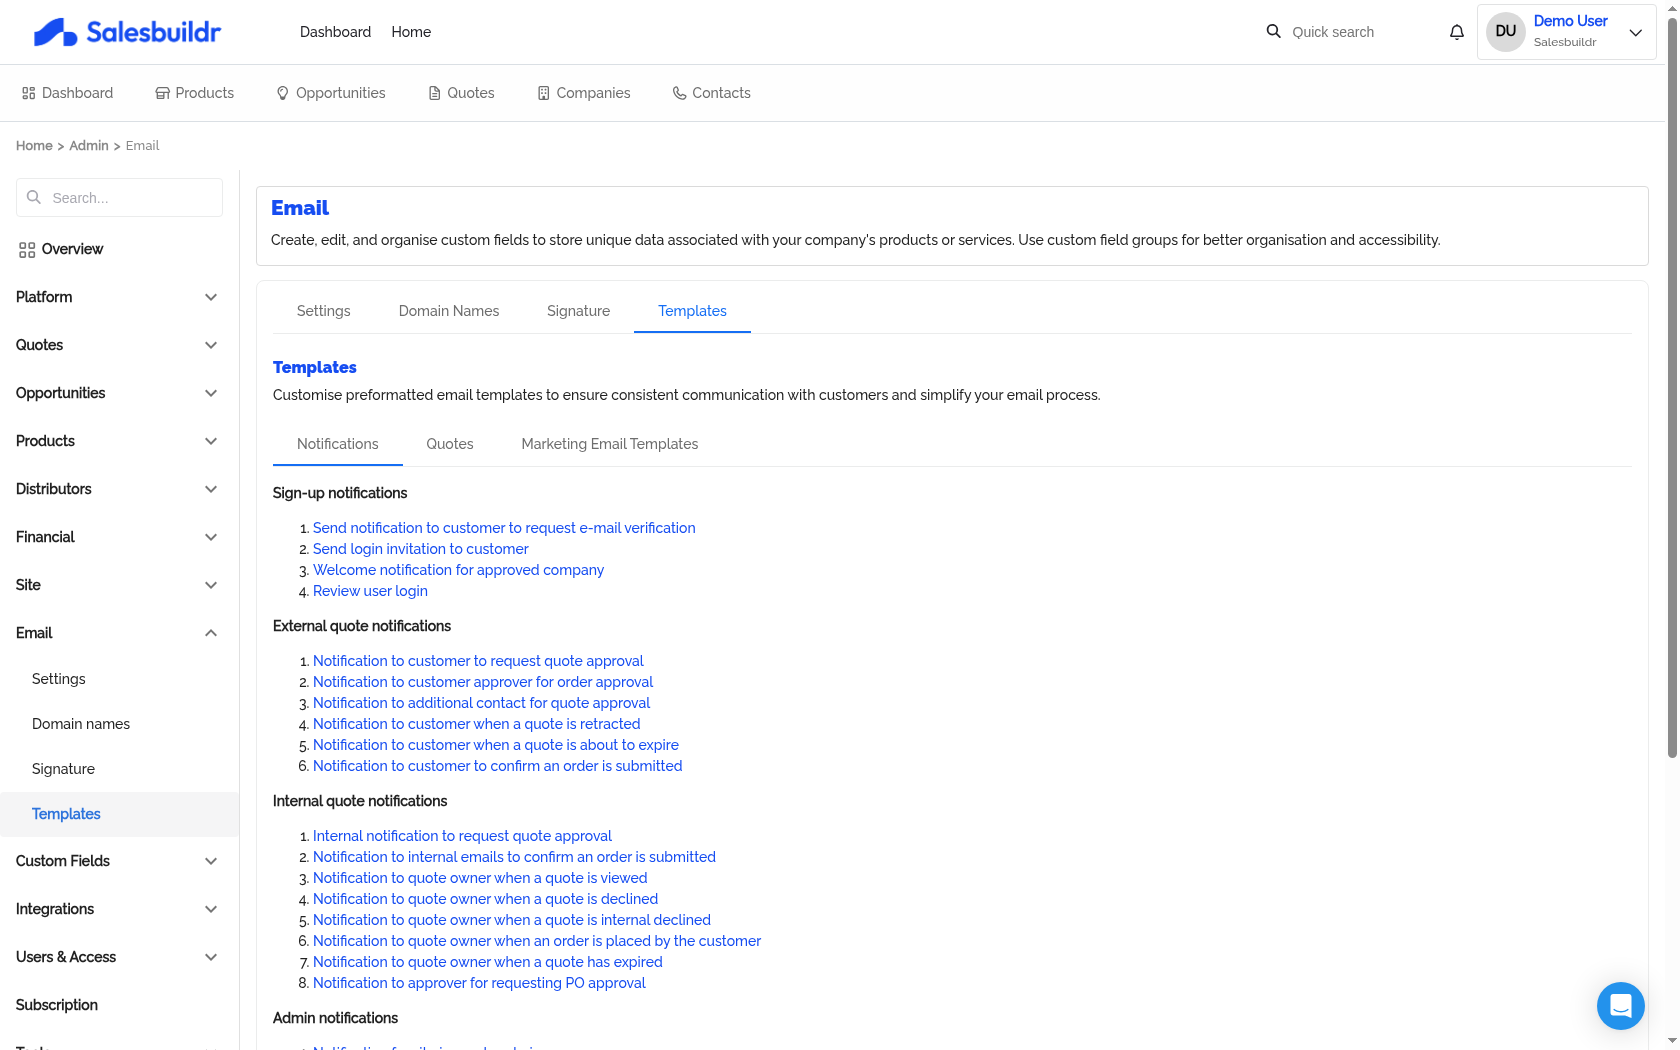Click the Home link in the header
Viewport: 1680px width, 1050px height.
pos(411,32)
